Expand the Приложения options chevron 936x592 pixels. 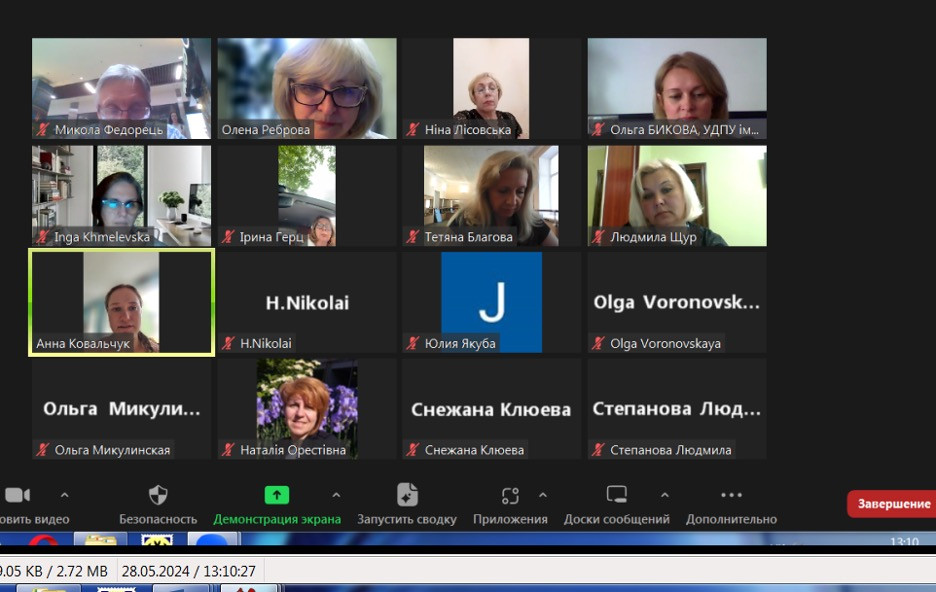[x=543, y=495]
